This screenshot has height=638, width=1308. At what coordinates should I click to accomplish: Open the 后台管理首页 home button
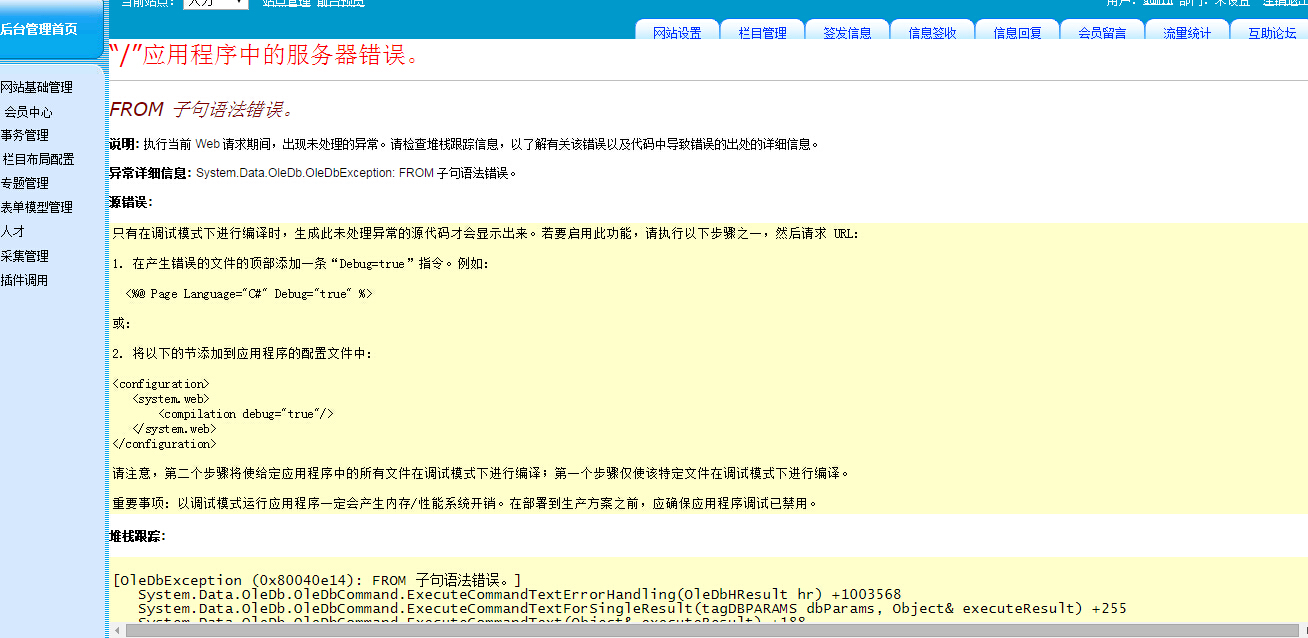[x=40, y=29]
